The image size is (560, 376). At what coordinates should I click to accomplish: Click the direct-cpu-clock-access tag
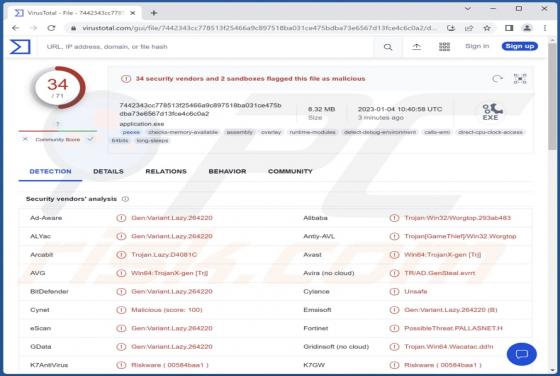coord(490,132)
